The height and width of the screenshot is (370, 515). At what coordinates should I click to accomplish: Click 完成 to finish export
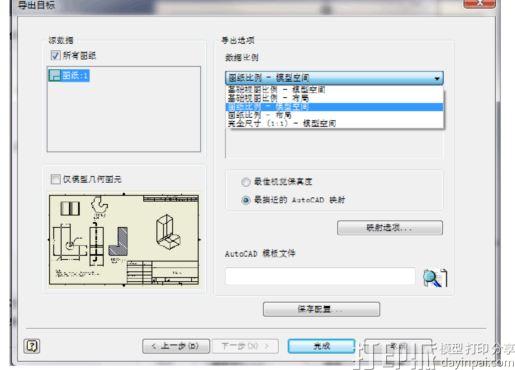tap(321, 346)
